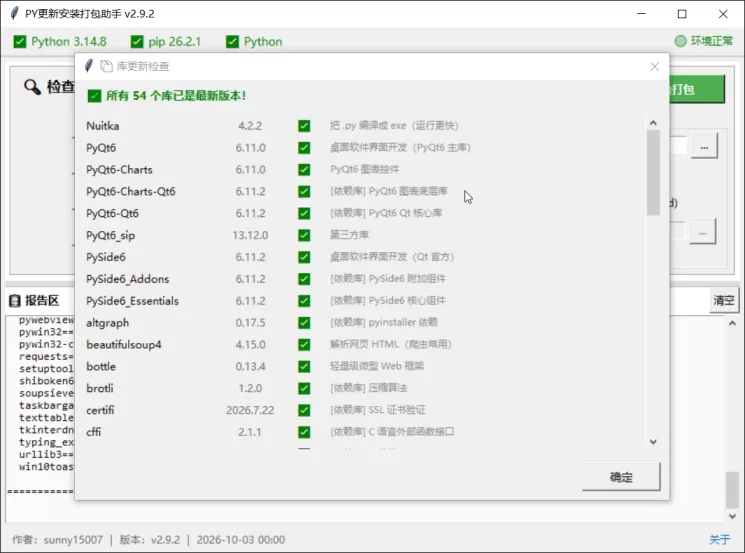Click the report area scrollbar thumb
This screenshot has width=745, height=553.
[x=732, y=490]
